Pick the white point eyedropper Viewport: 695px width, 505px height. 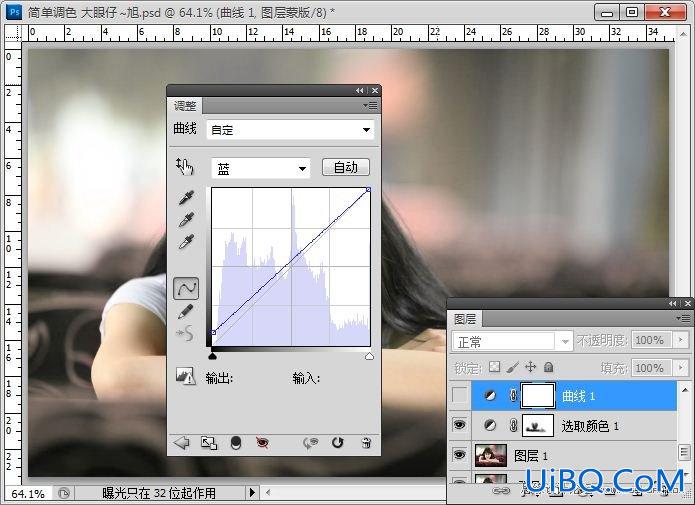[186, 242]
